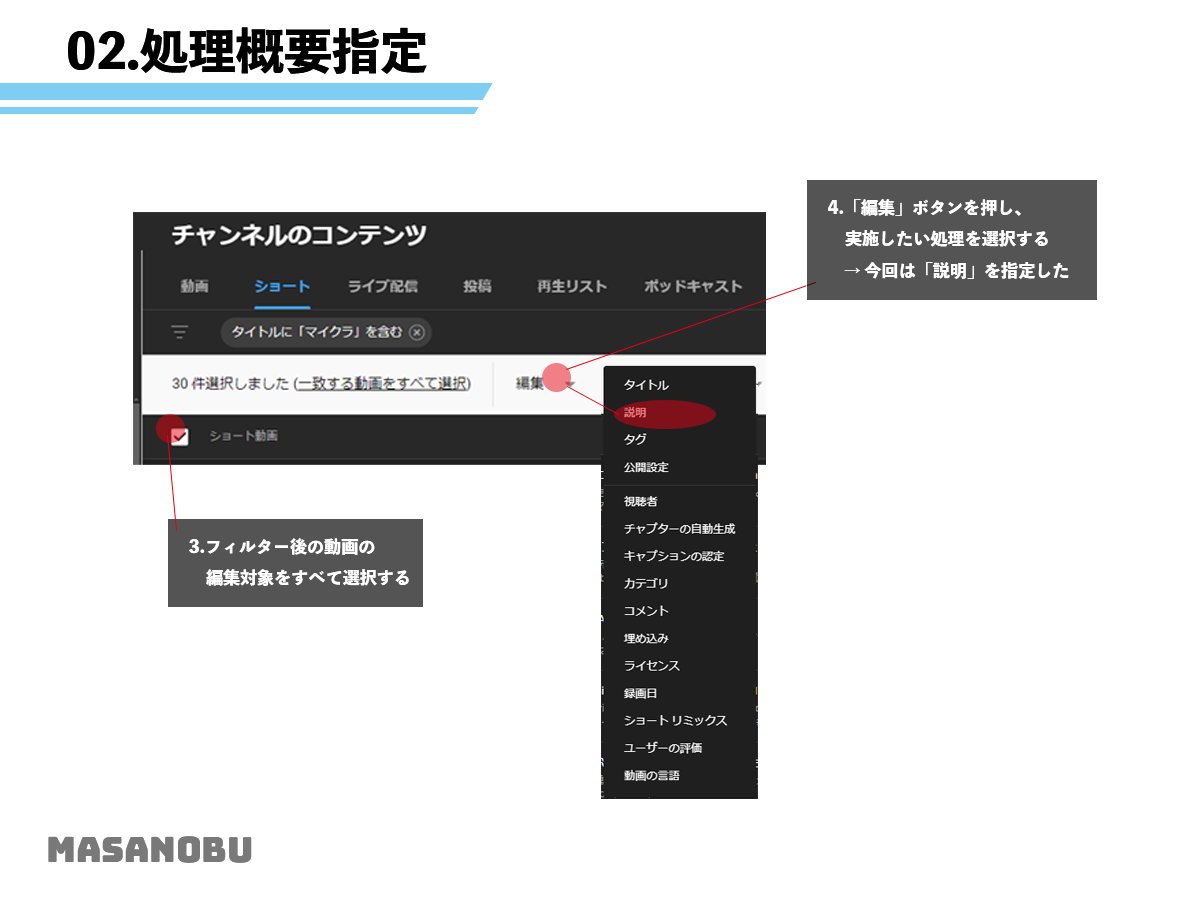The height and width of the screenshot is (900, 1200).
Task: Click the 'タイトルに「マイクラ」を含む' filter chip label
Action: point(317,333)
